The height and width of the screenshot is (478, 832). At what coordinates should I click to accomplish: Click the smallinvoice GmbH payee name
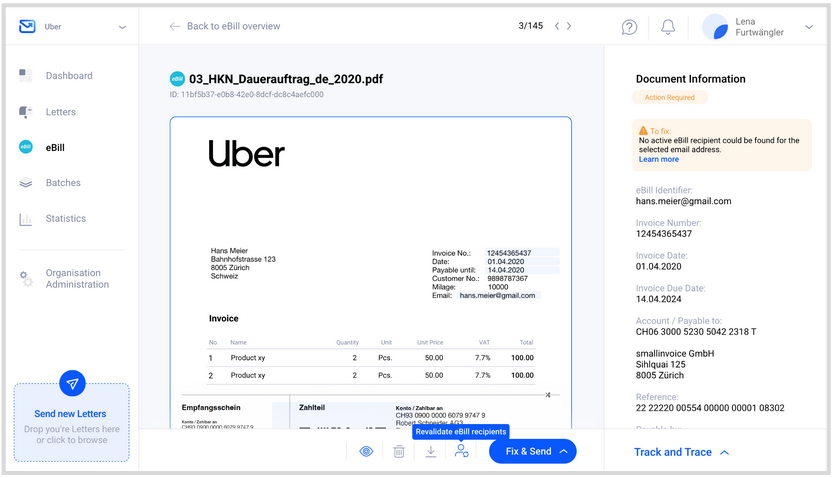point(675,353)
